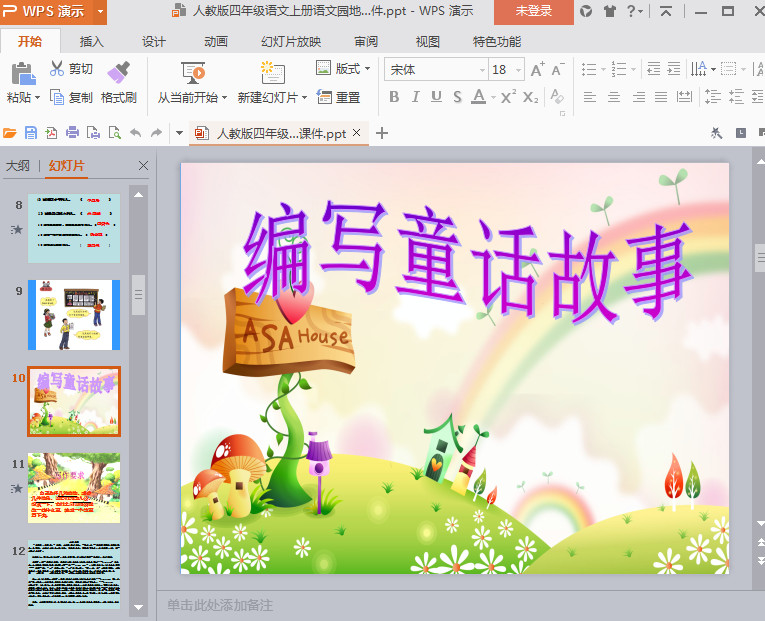765x621 pixels.
Task: Select slide 9 thumbnail
Action: tap(74, 315)
